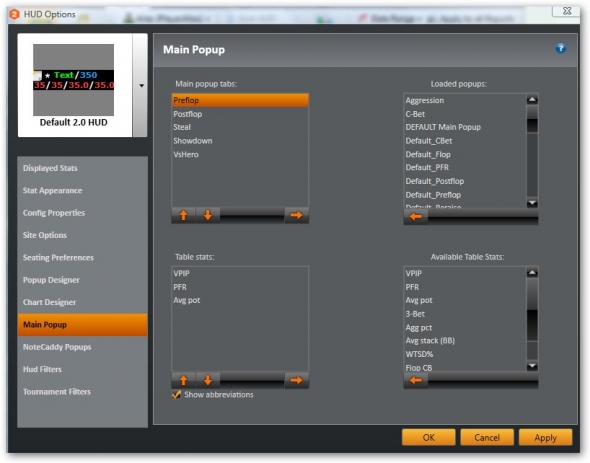The image size is (590, 463).
Task: Move selected table stat up
Action: (183, 380)
